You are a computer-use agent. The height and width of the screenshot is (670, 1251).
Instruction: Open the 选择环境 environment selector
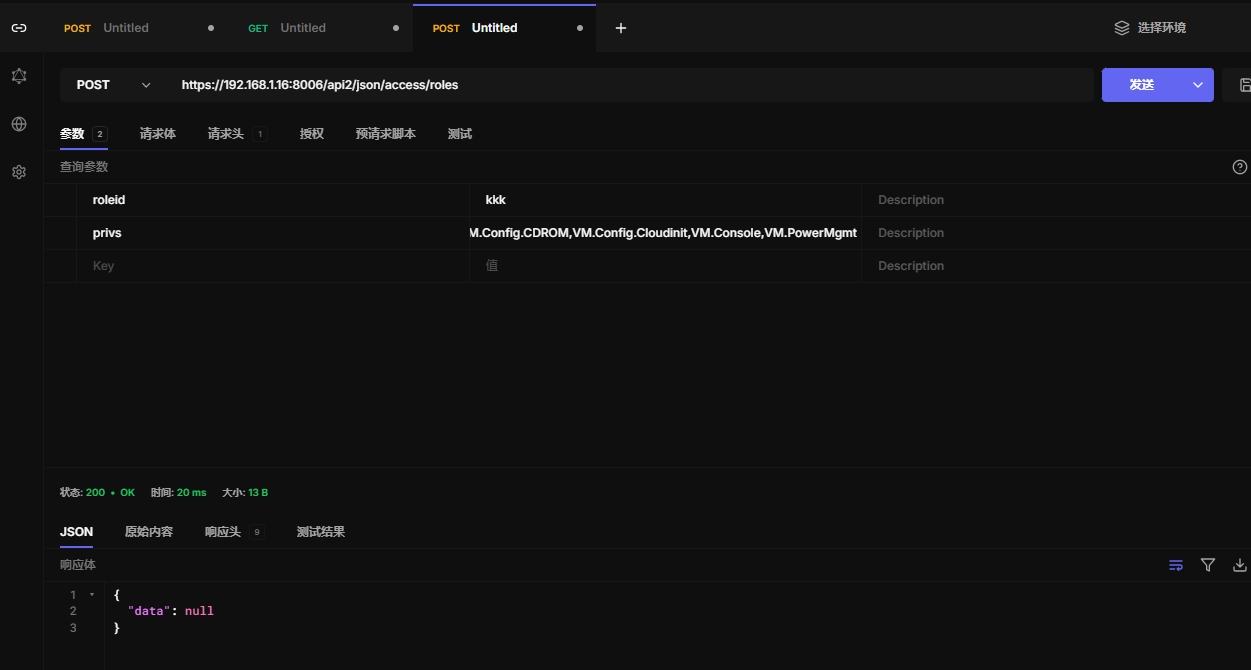[1150, 28]
